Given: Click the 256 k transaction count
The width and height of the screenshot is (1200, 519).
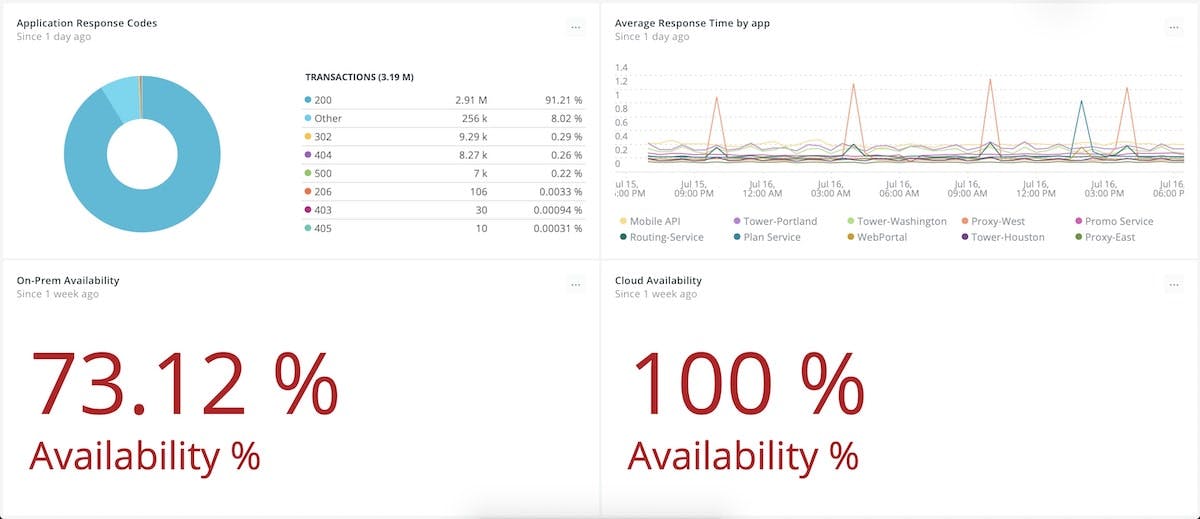Looking at the screenshot, I should (x=474, y=118).
